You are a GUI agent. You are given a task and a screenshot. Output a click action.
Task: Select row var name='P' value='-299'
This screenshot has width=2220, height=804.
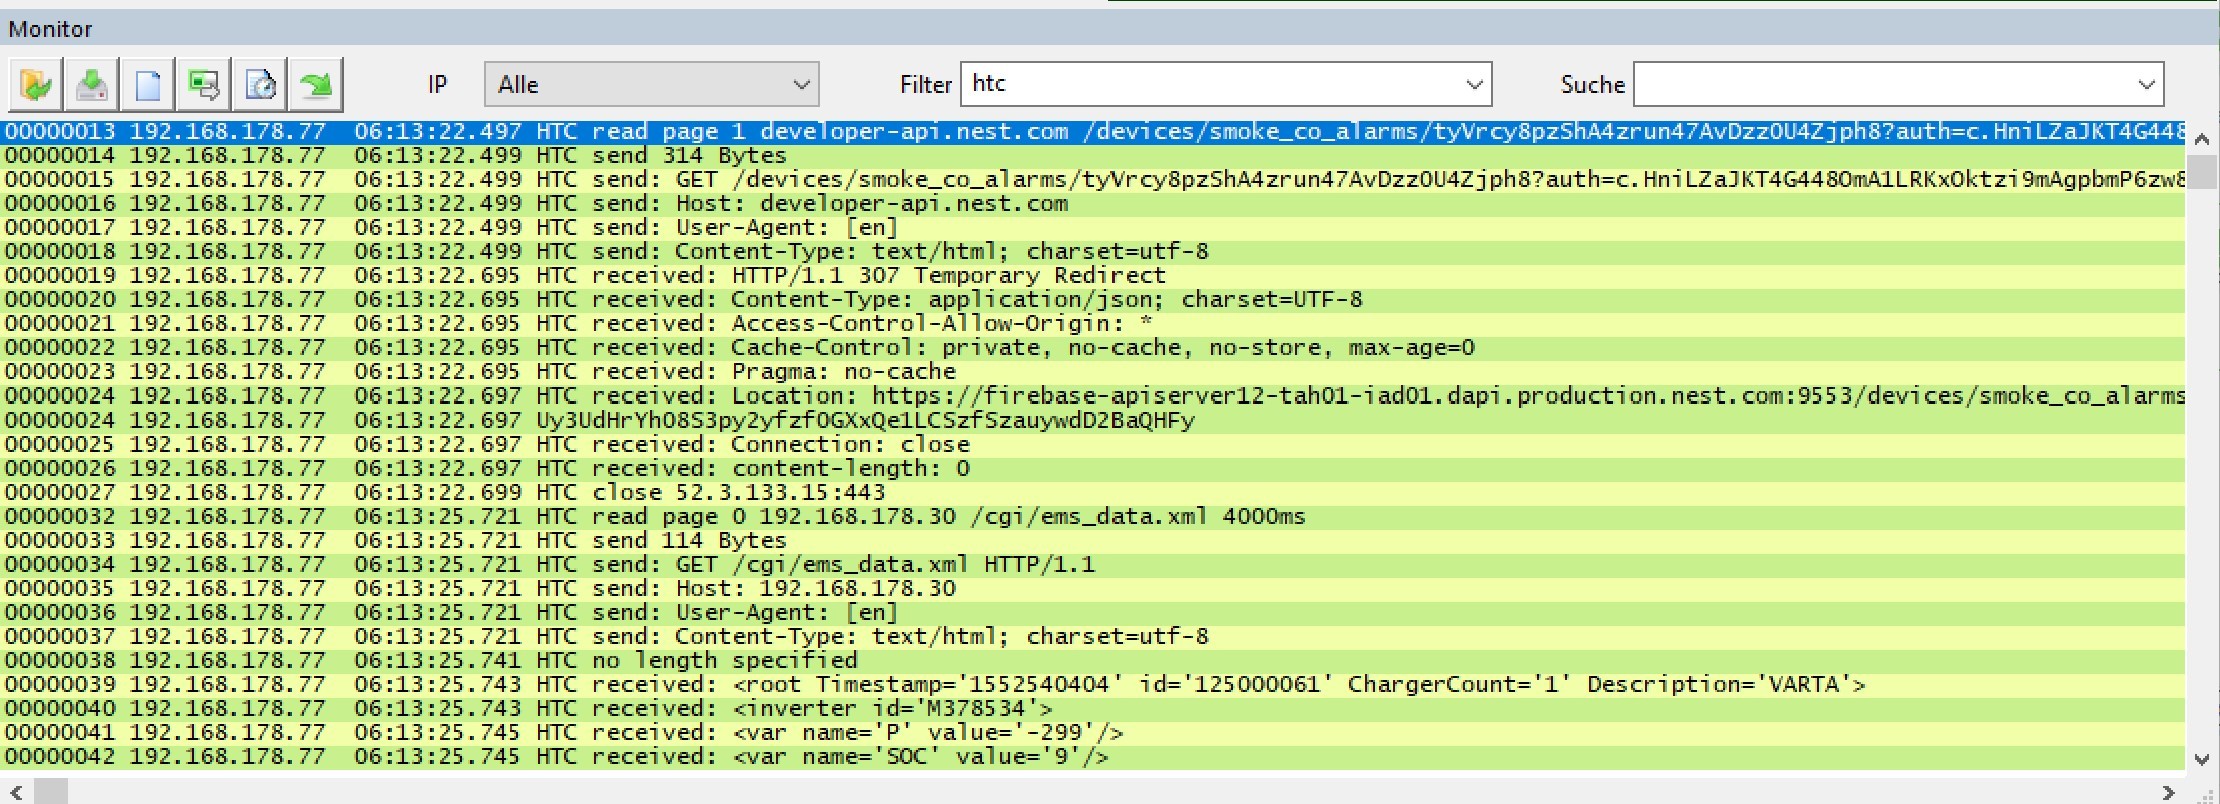click(1093, 733)
